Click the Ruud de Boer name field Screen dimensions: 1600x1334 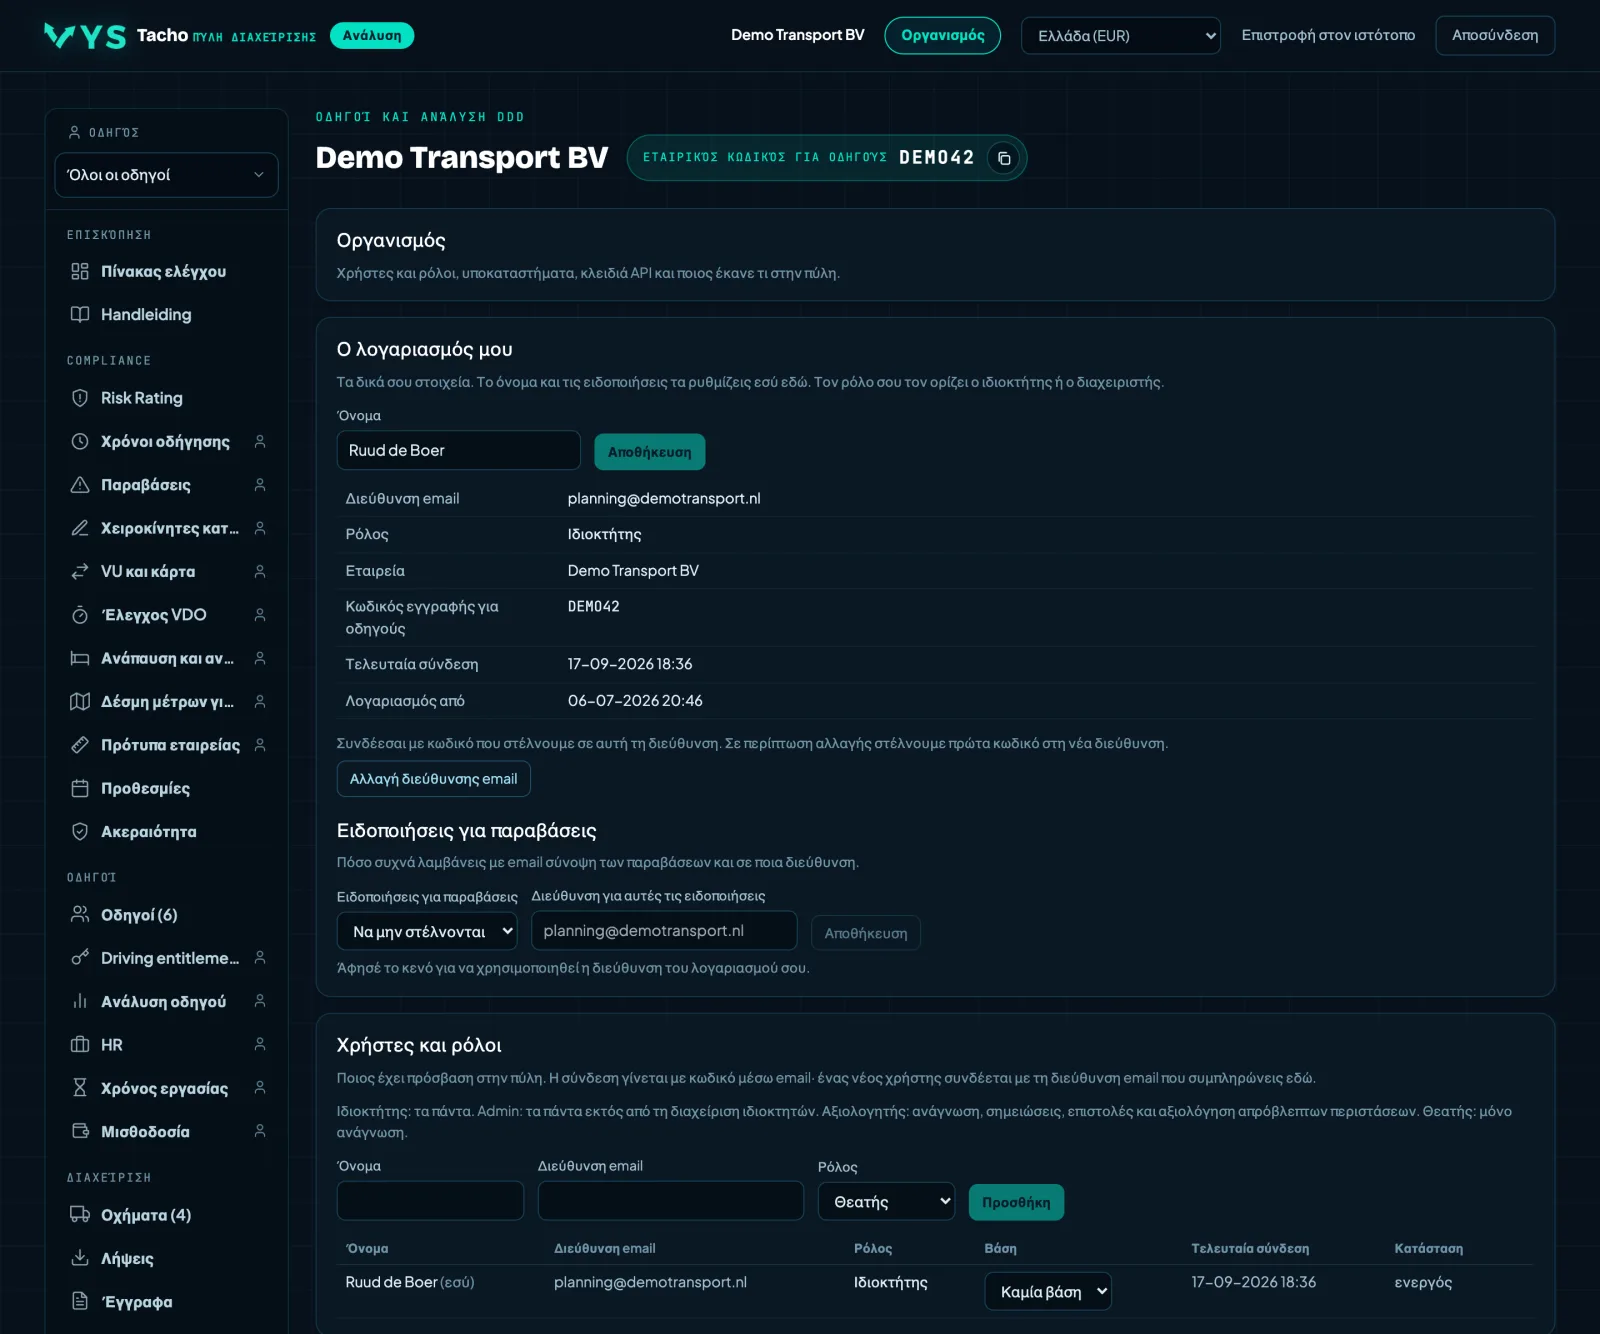coord(459,450)
